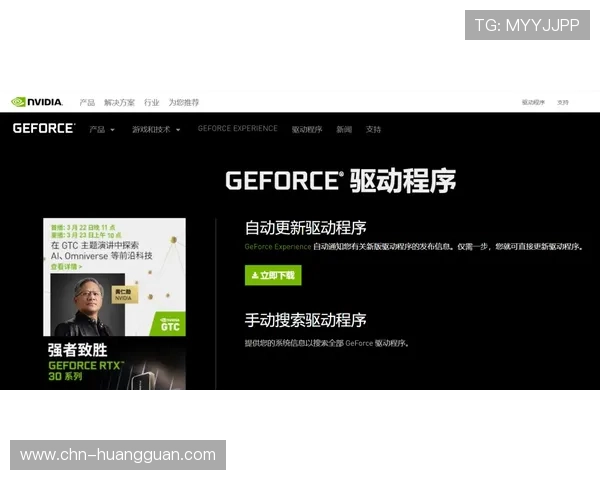Click the GTC green corner badge
Image resolution: width=600 pixels, height=480 pixels.
pyautogui.click(x=170, y=325)
